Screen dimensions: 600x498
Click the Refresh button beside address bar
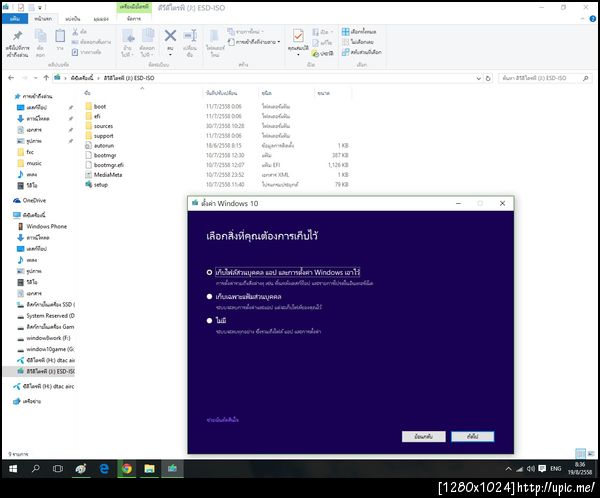point(488,78)
